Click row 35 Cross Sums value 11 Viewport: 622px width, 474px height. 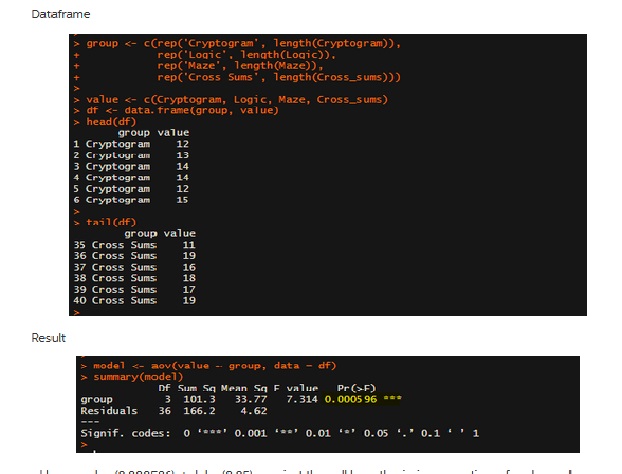(134, 245)
